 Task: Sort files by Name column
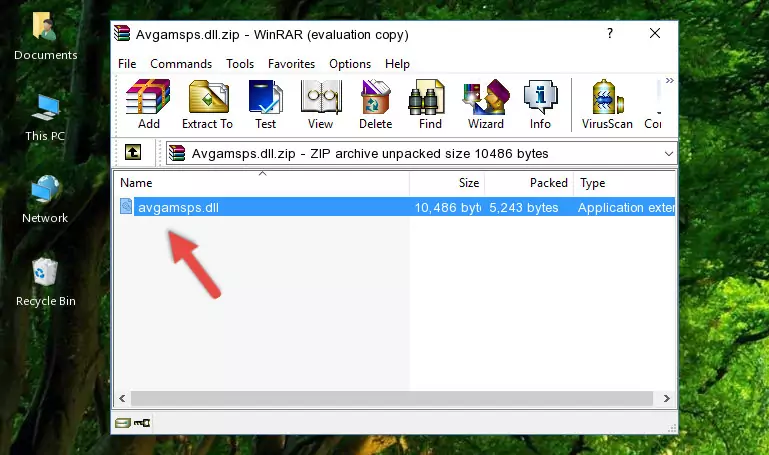262,183
